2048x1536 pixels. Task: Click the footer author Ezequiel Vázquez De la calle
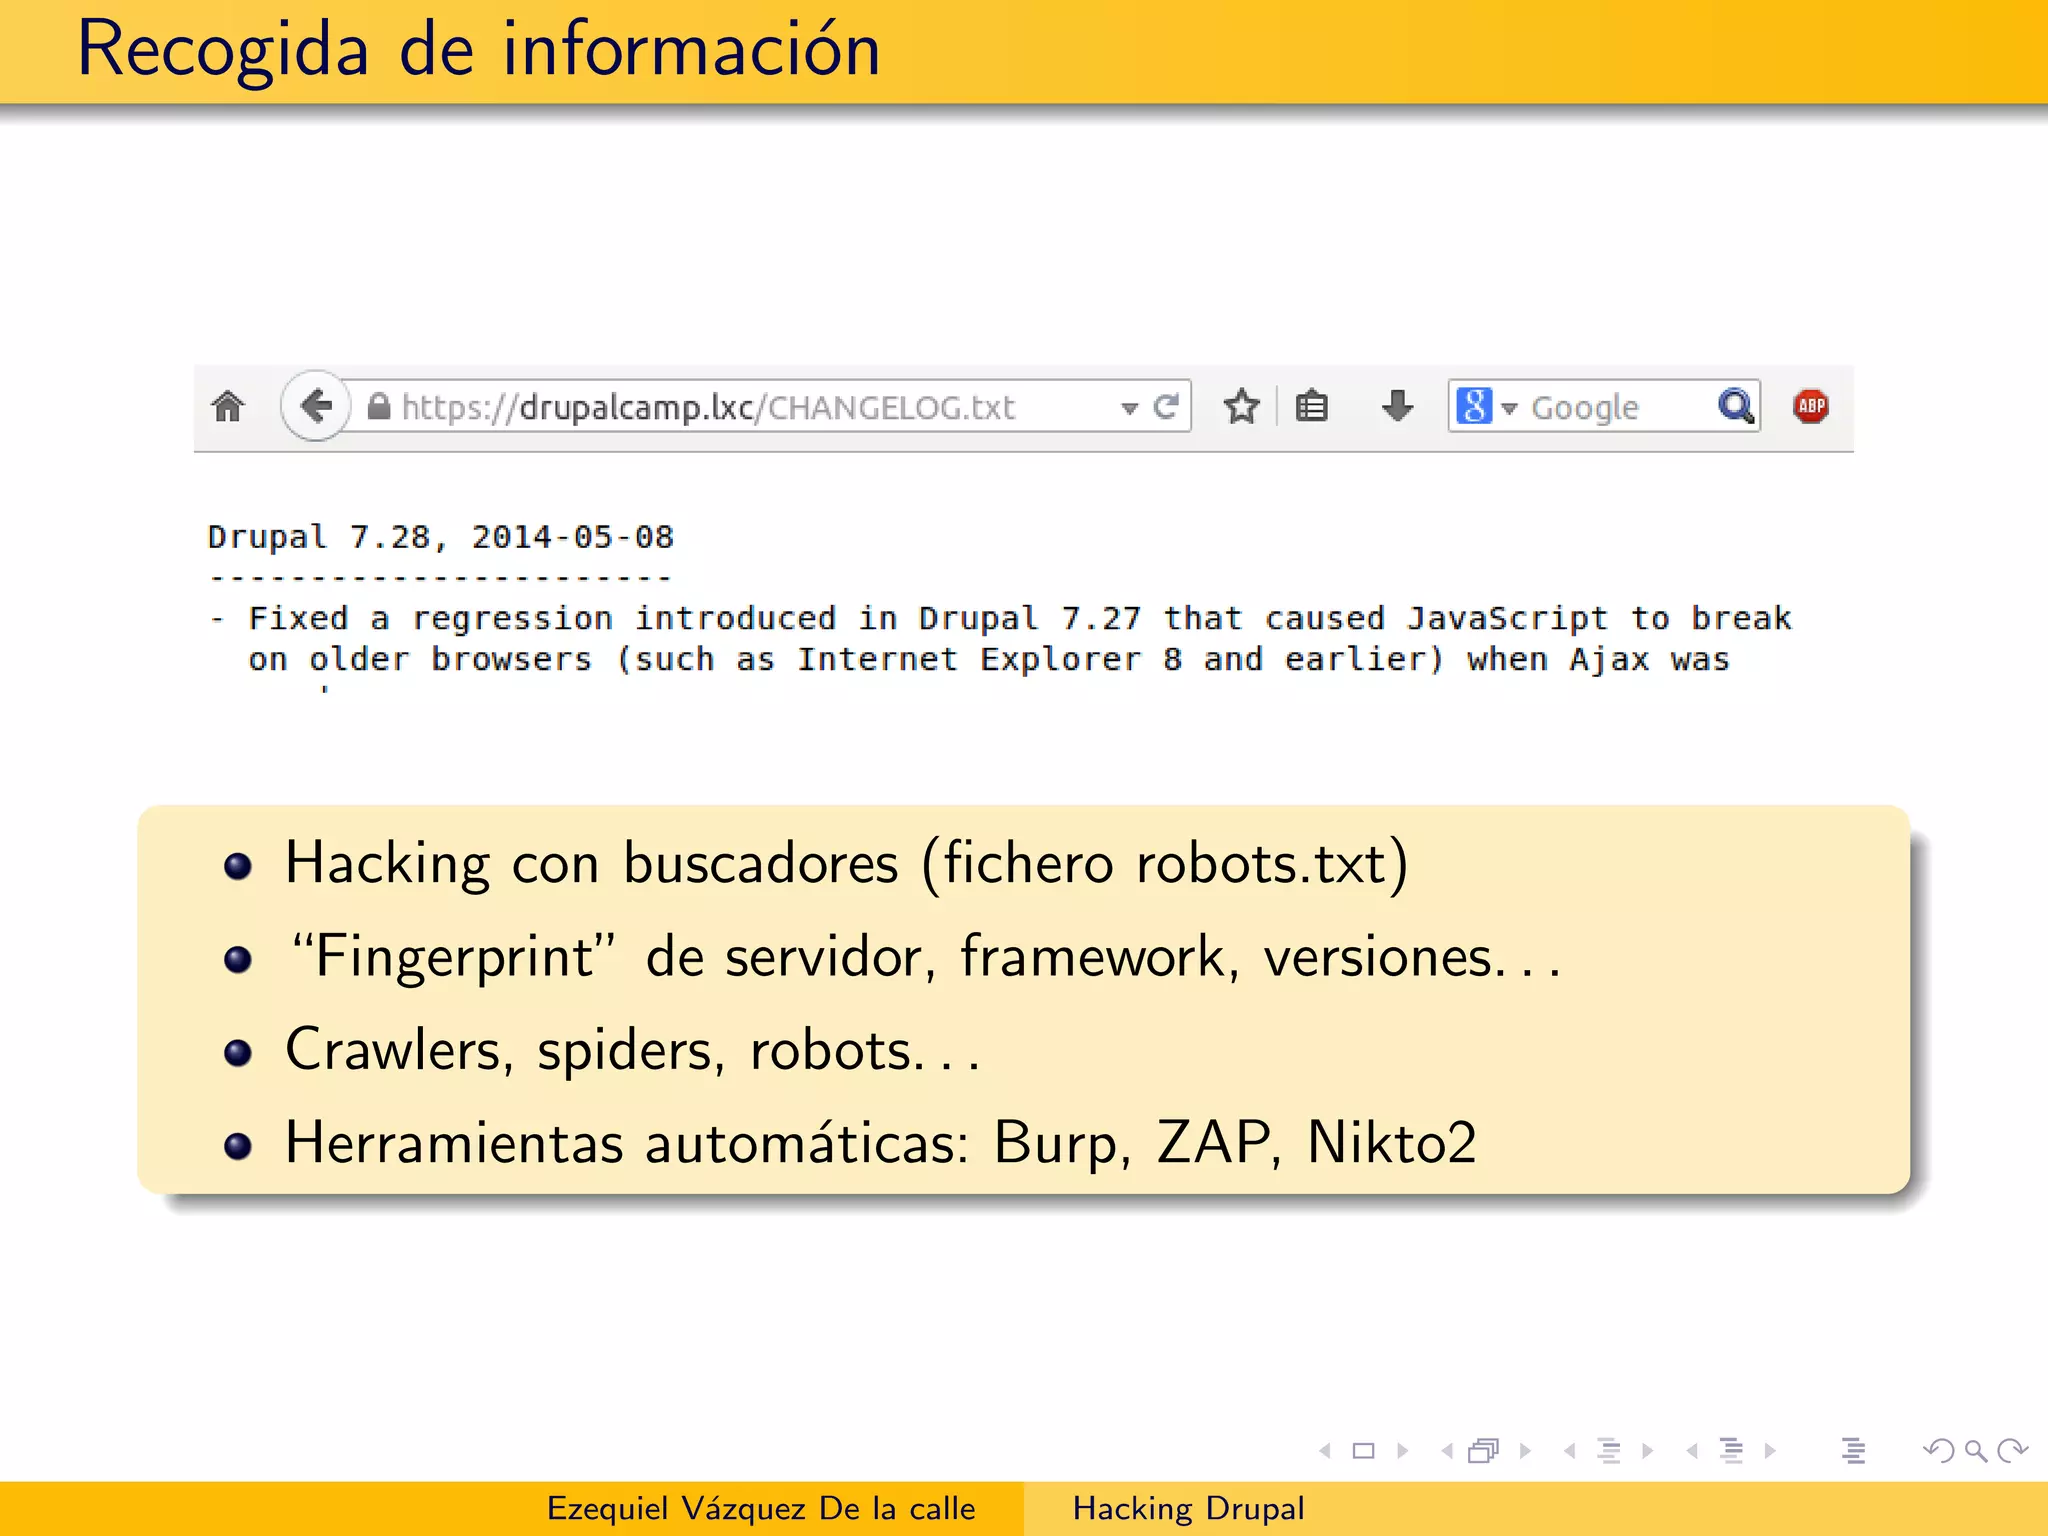761,1508
